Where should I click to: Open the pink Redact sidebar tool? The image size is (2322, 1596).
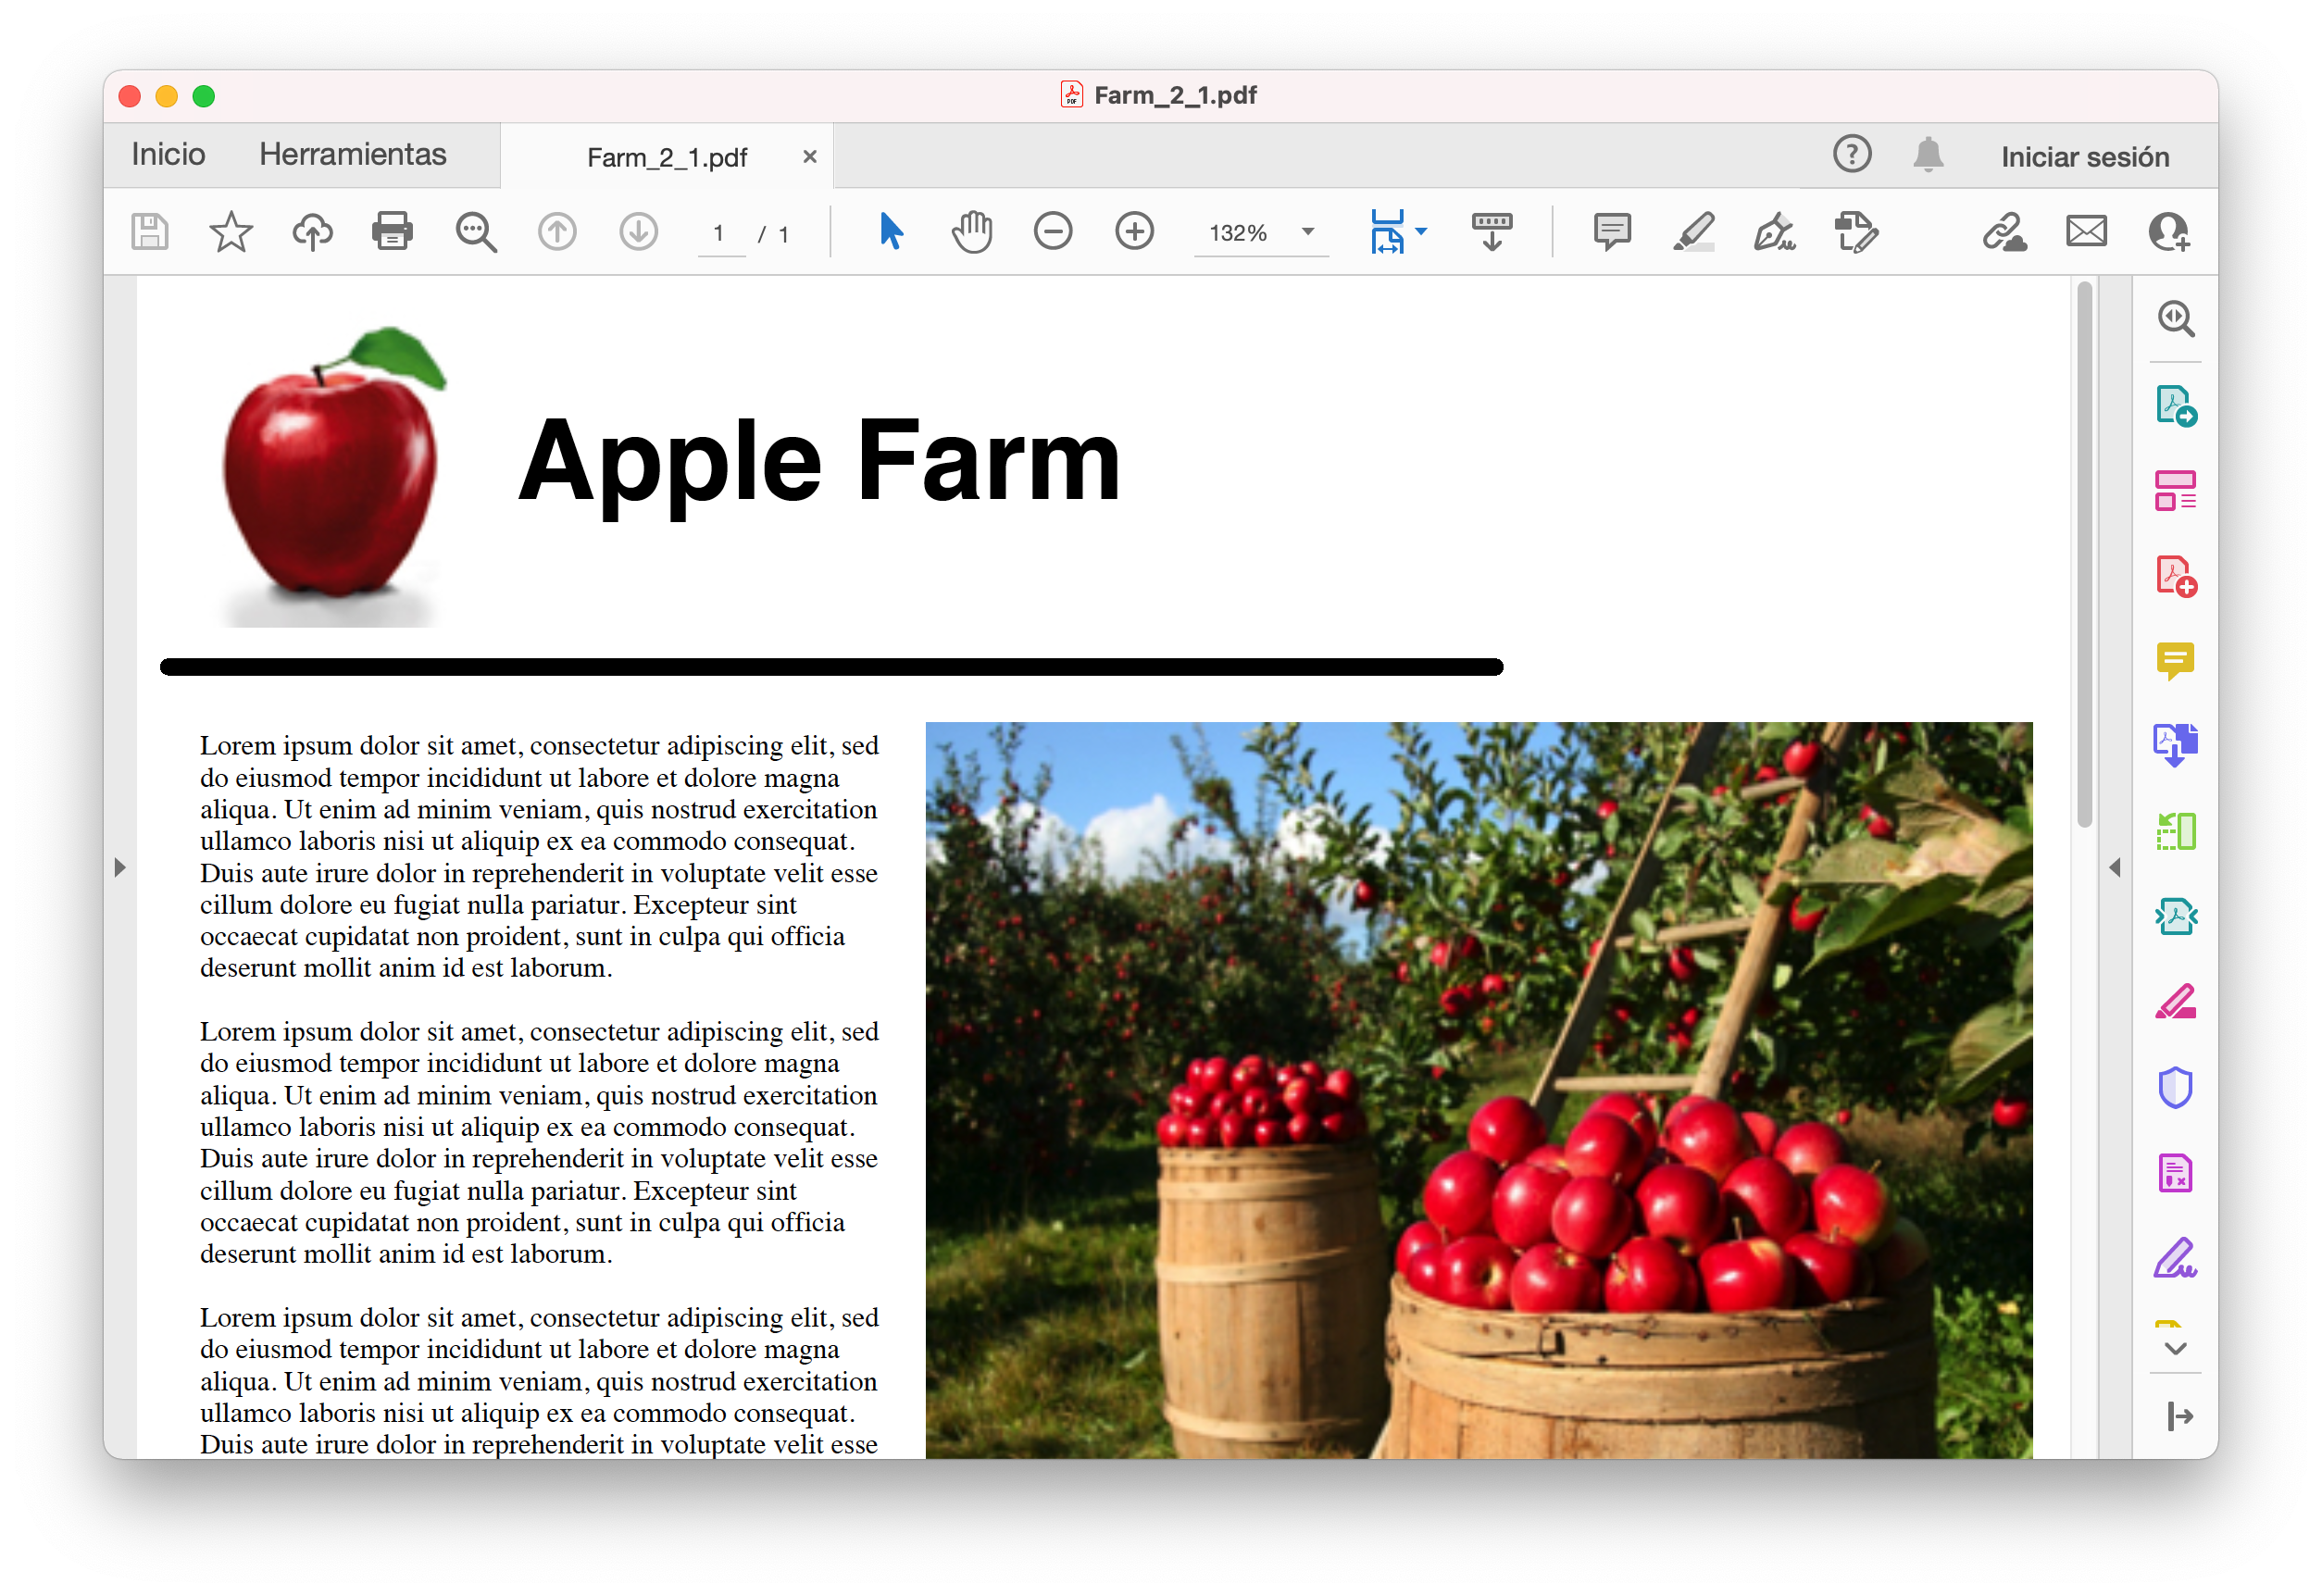(2176, 1002)
